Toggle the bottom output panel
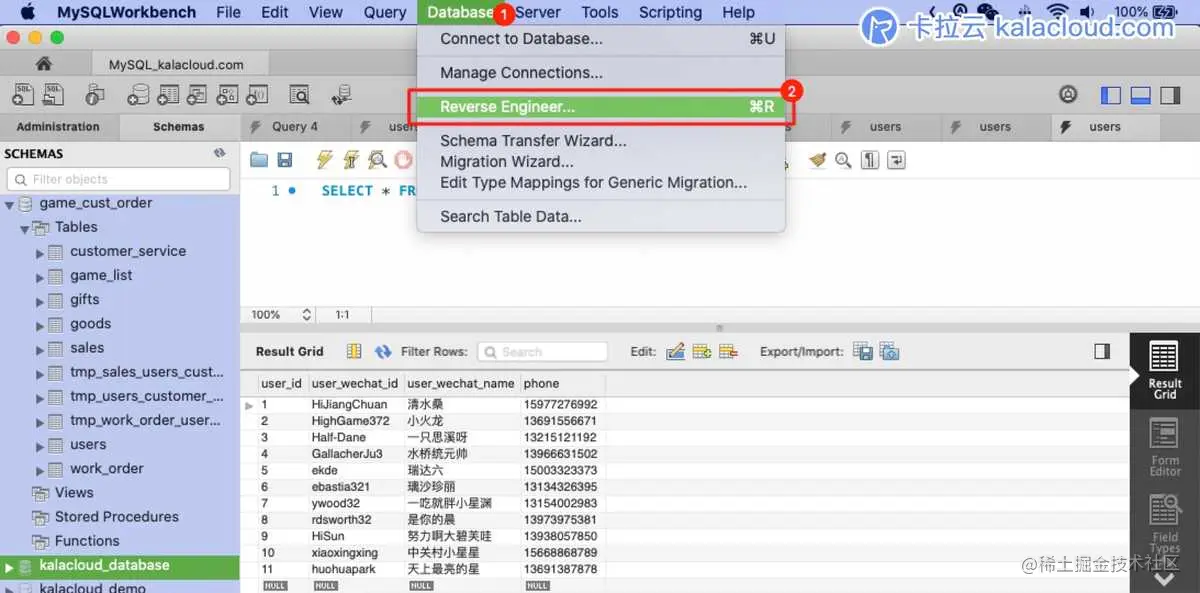The height and width of the screenshot is (593, 1200). tap(1141, 95)
